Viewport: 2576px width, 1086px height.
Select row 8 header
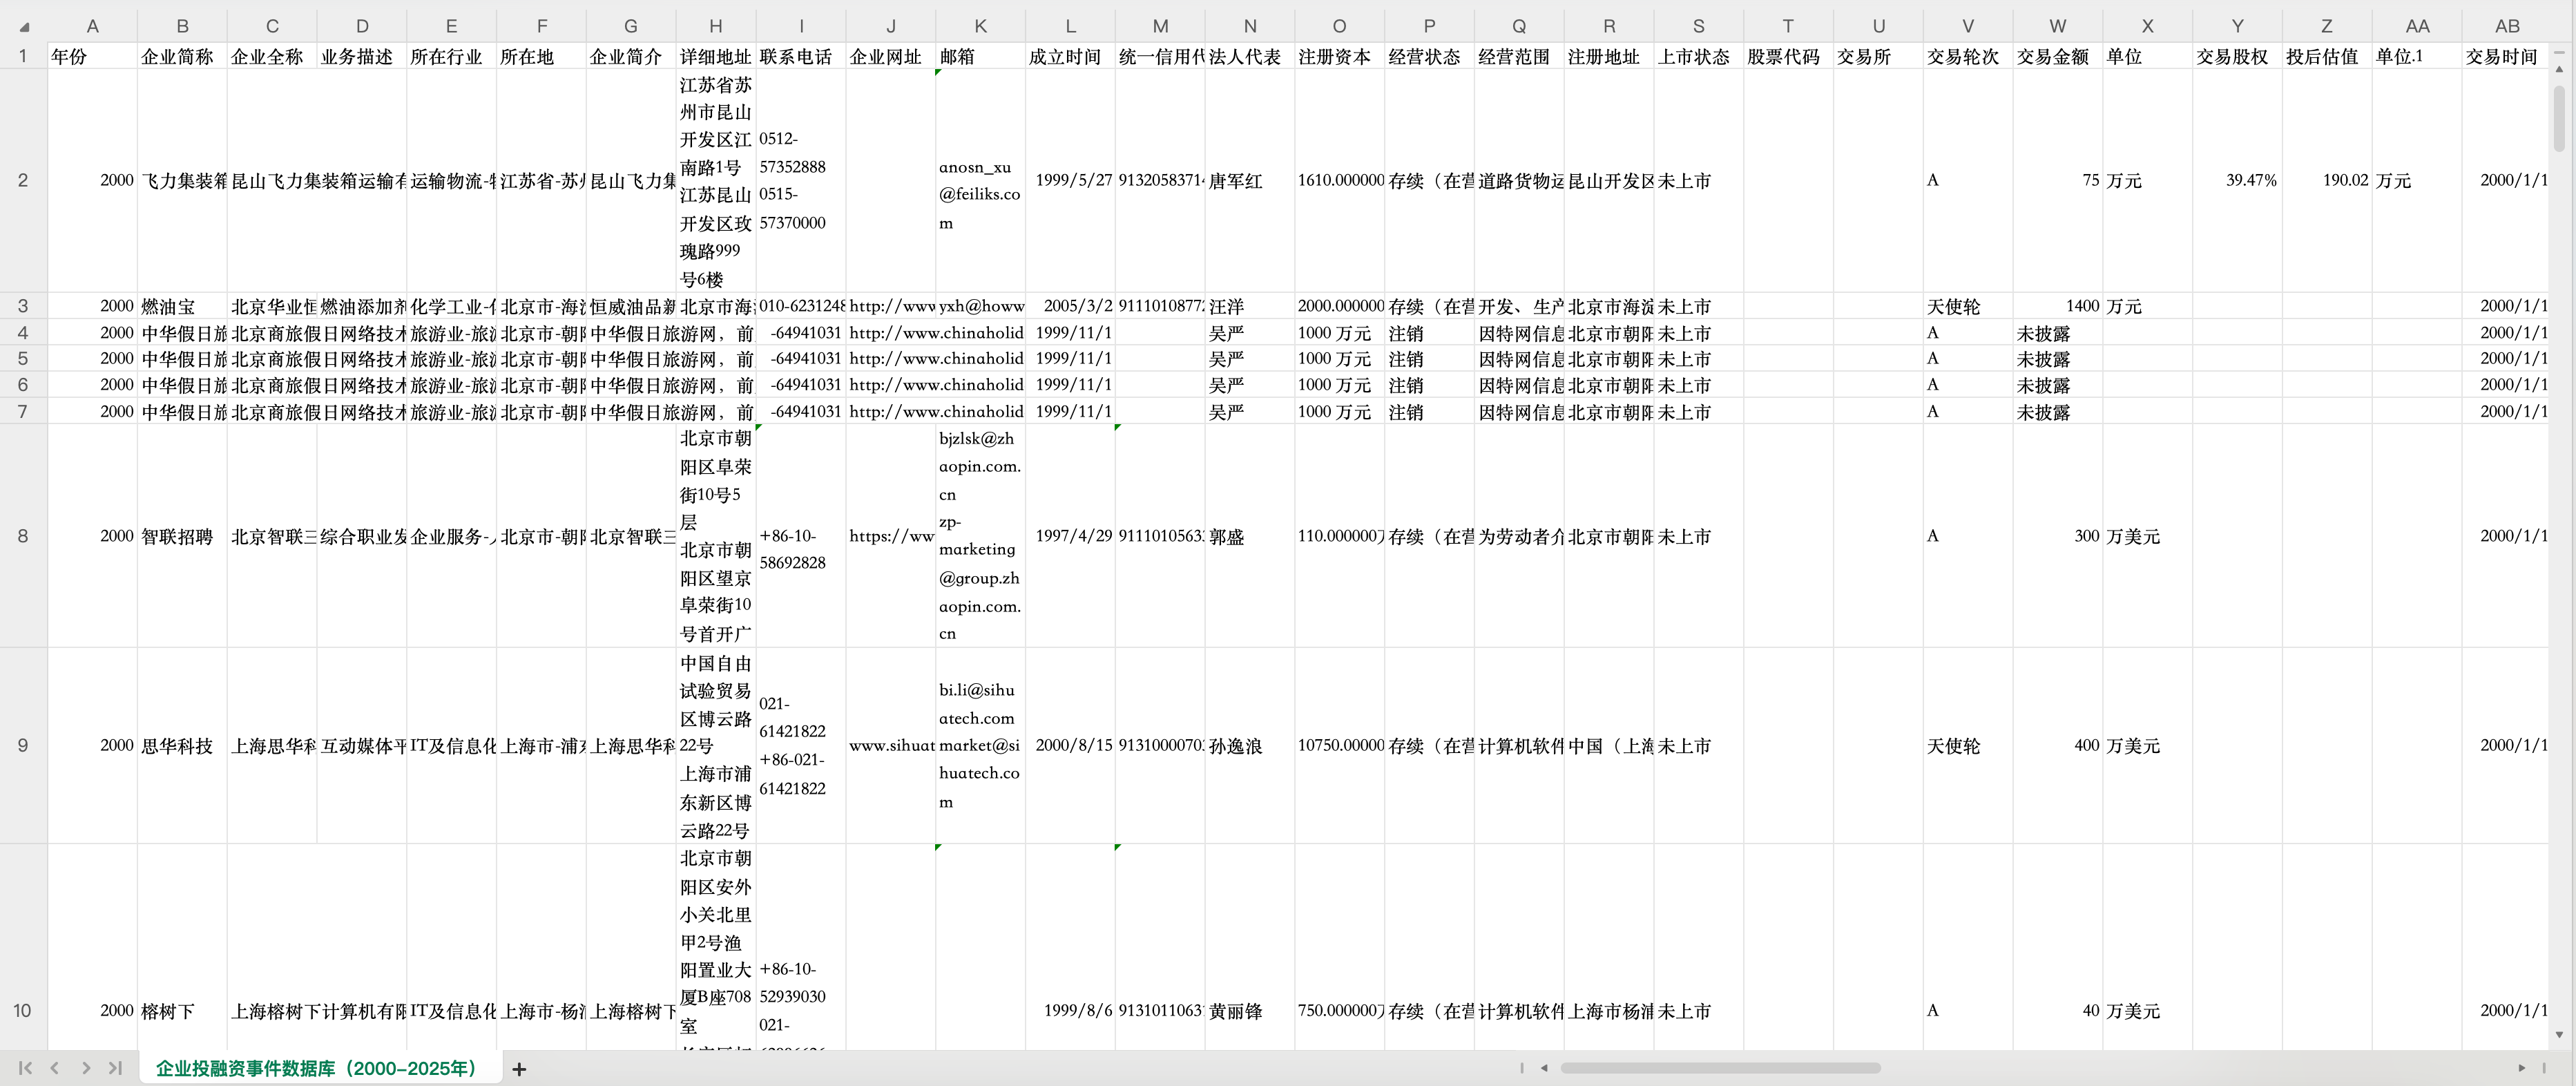pos(23,536)
